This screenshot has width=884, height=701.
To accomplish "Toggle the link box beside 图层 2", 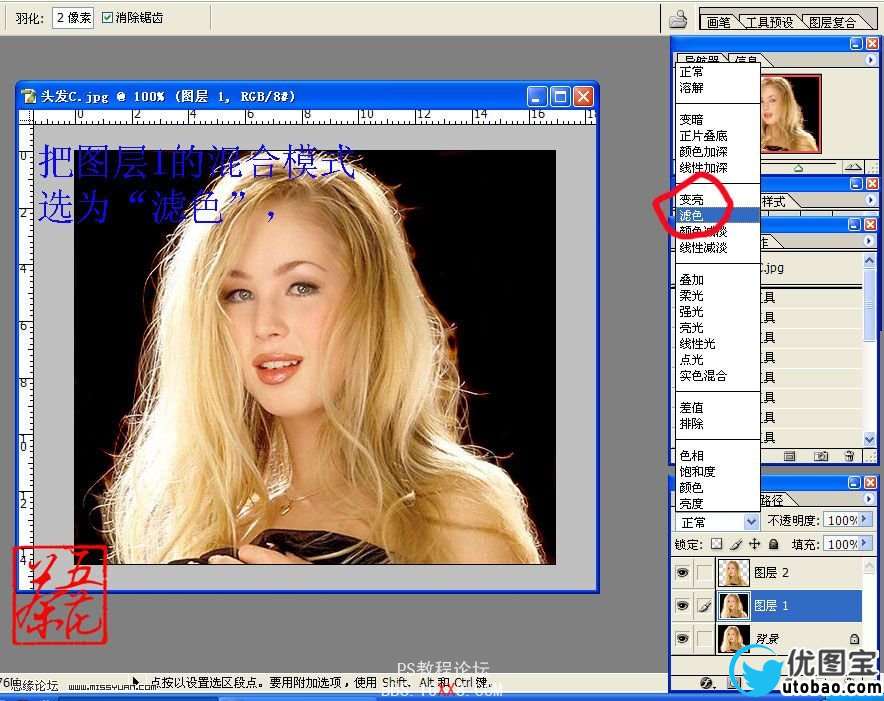I will (x=704, y=573).
